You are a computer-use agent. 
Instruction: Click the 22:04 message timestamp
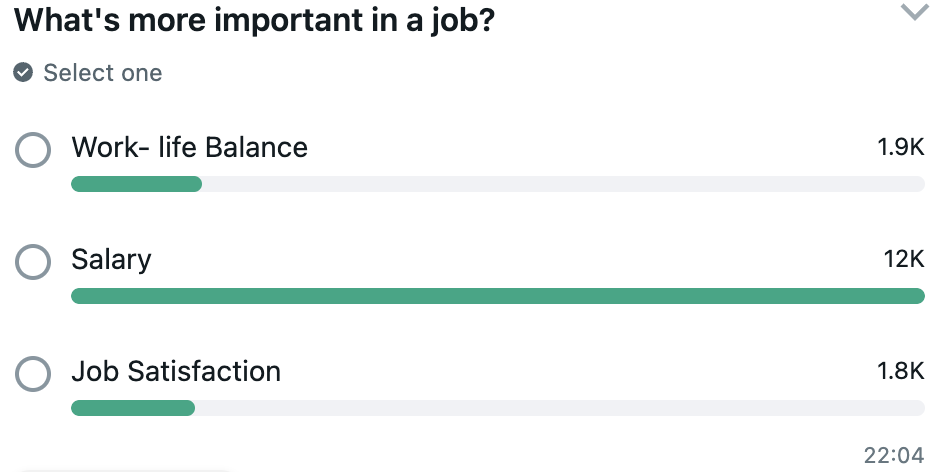(894, 456)
